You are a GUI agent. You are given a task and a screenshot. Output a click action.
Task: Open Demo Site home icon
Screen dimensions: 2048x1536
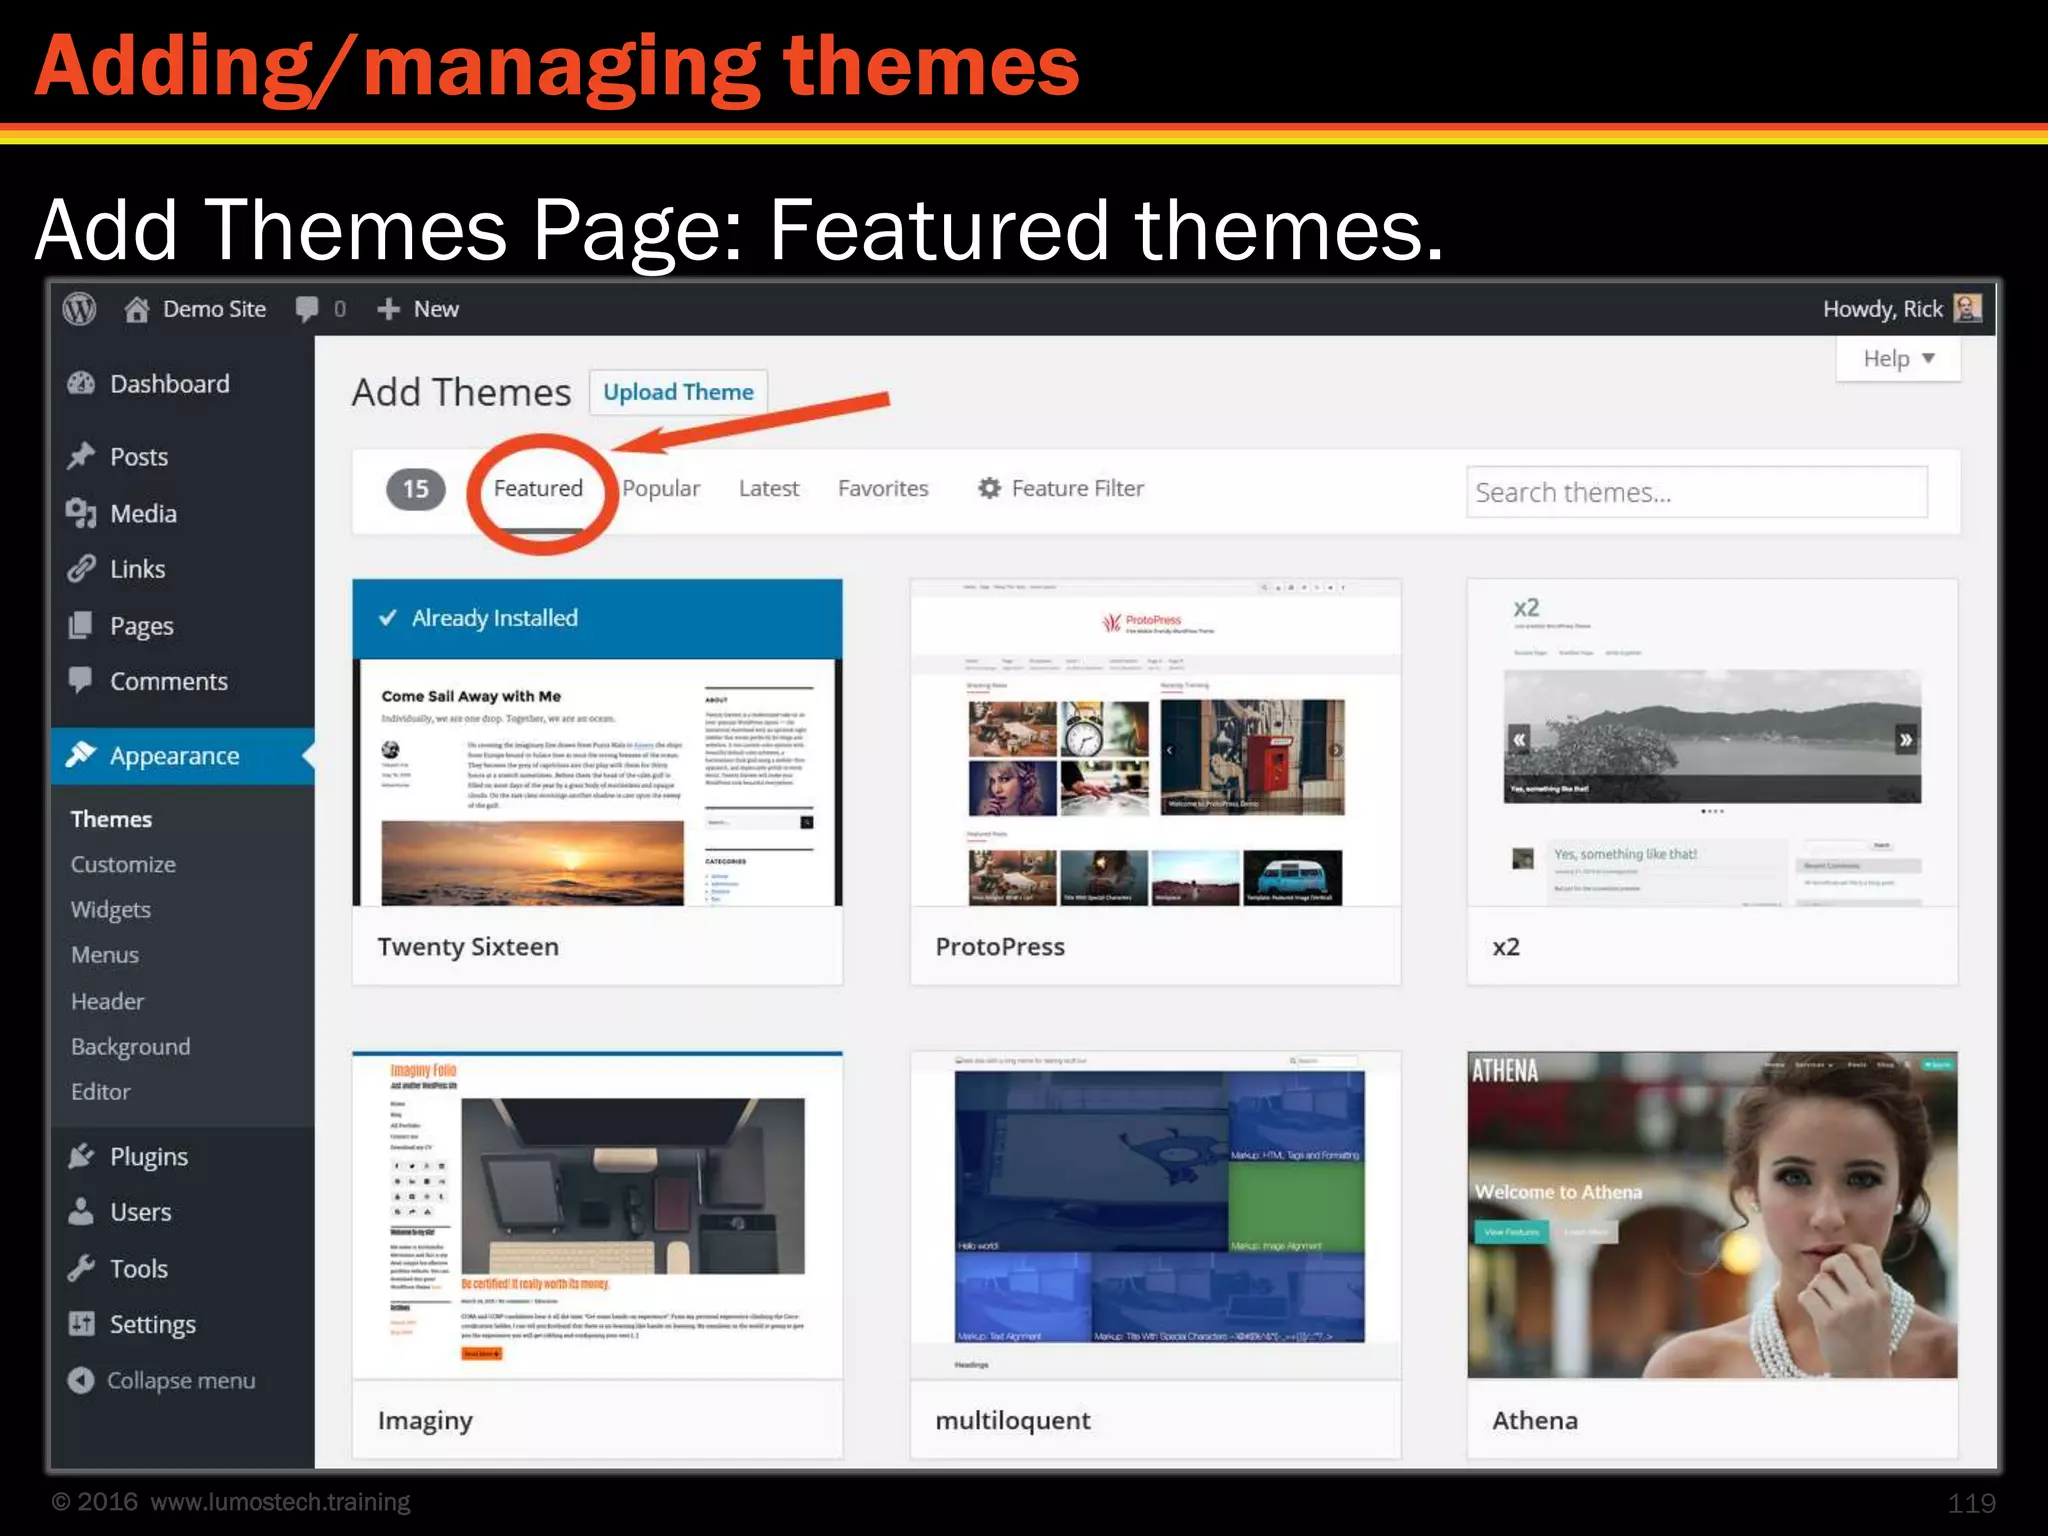[136, 309]
